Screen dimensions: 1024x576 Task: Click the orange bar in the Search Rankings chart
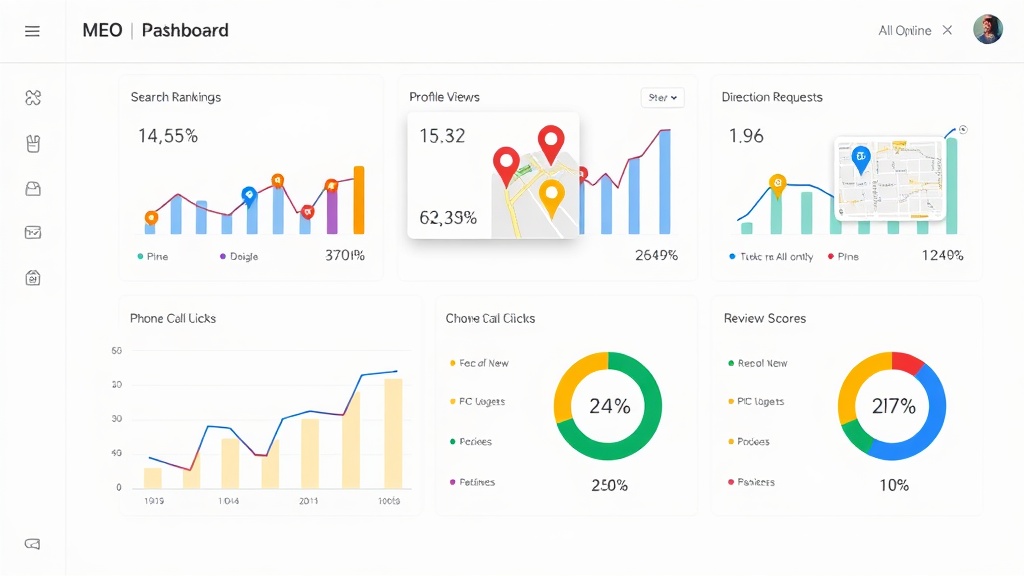(x=359, y=200)
